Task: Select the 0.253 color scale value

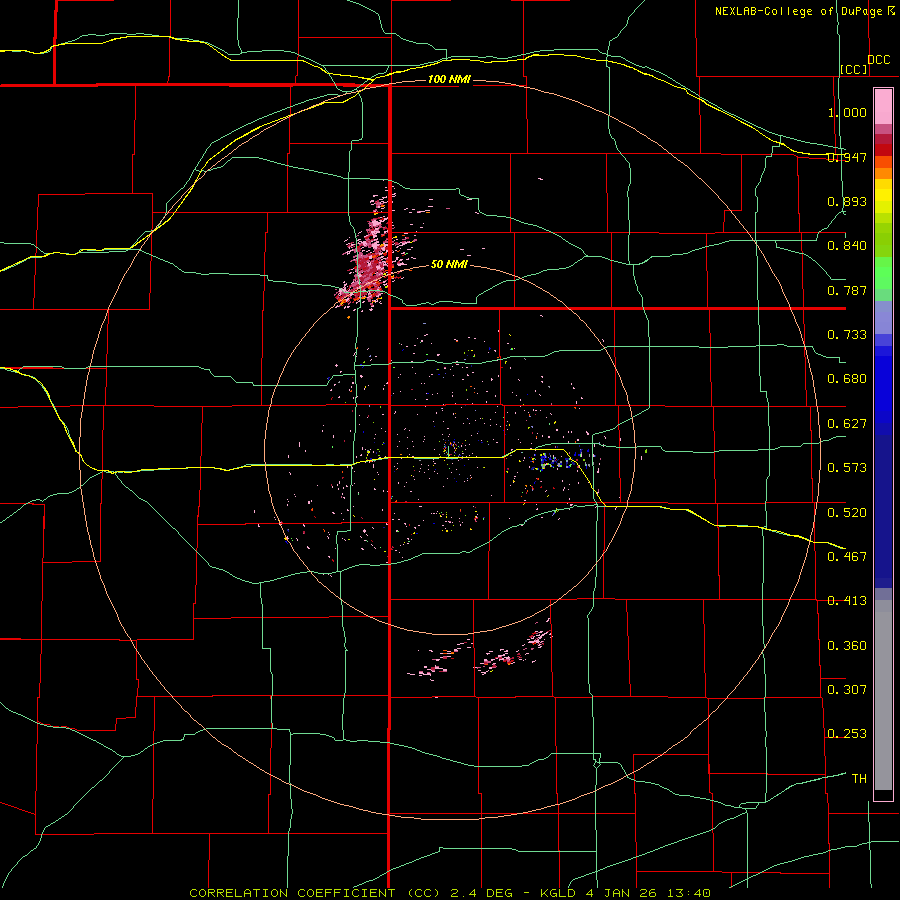Action: tap(847, 734)
